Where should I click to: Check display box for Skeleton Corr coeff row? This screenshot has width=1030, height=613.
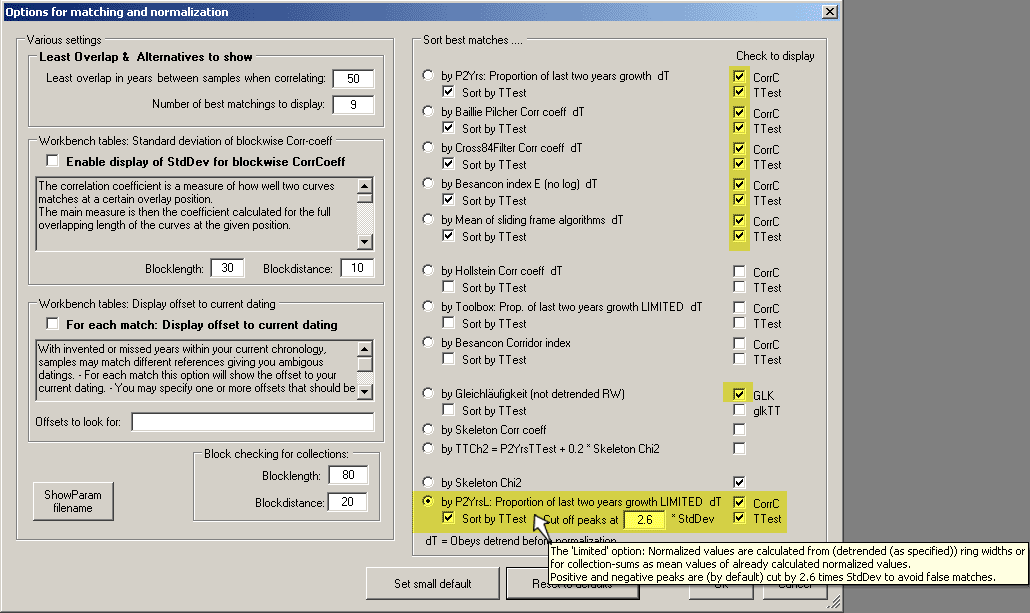[740, 430]
